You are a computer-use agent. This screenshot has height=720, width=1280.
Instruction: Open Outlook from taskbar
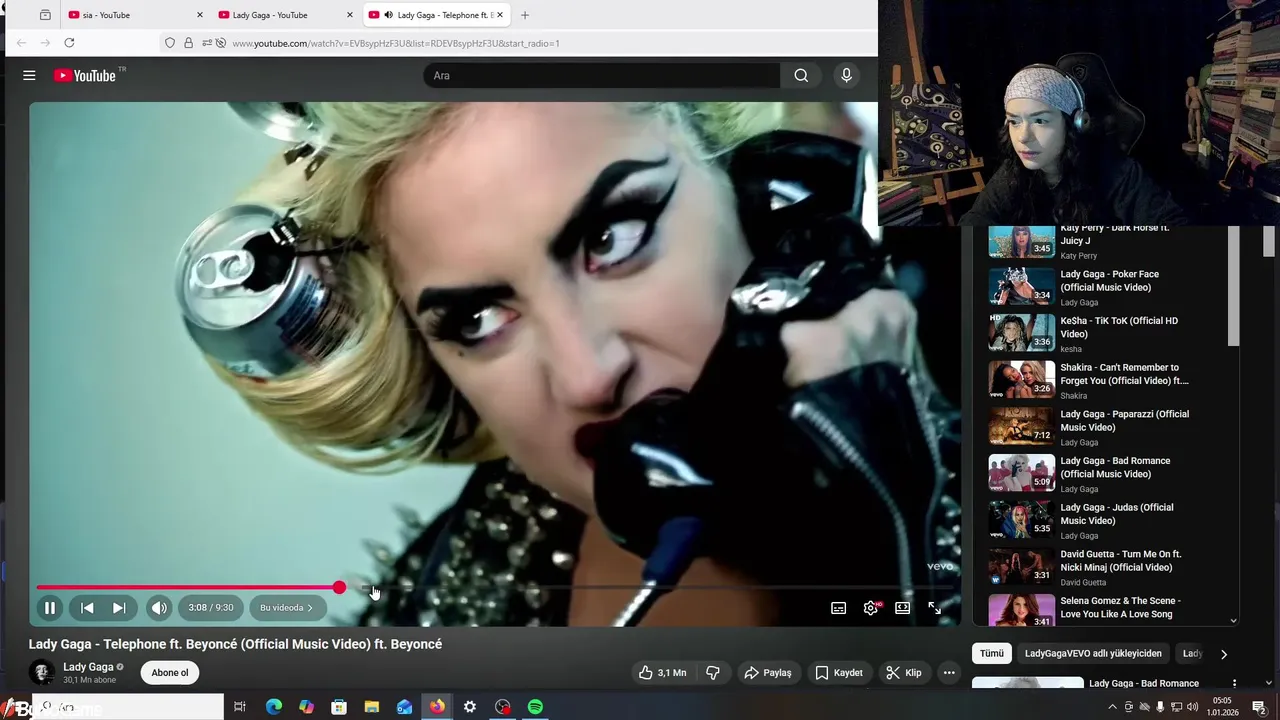pyautogui.click(x=404, y=707)
